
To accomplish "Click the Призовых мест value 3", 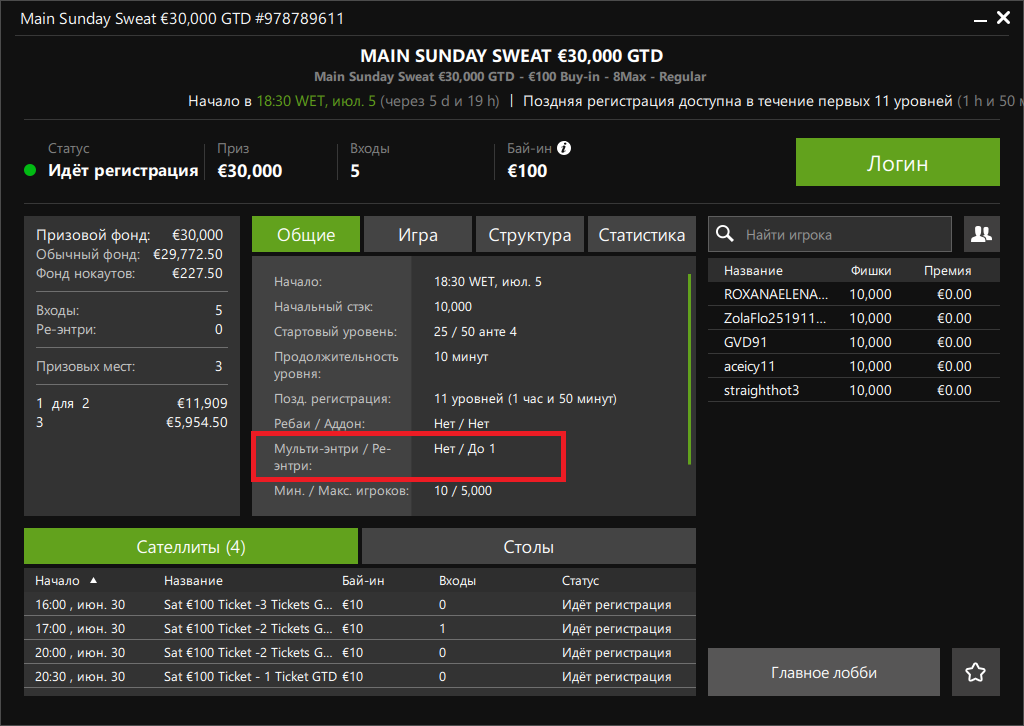I will (x=219, y=366).
